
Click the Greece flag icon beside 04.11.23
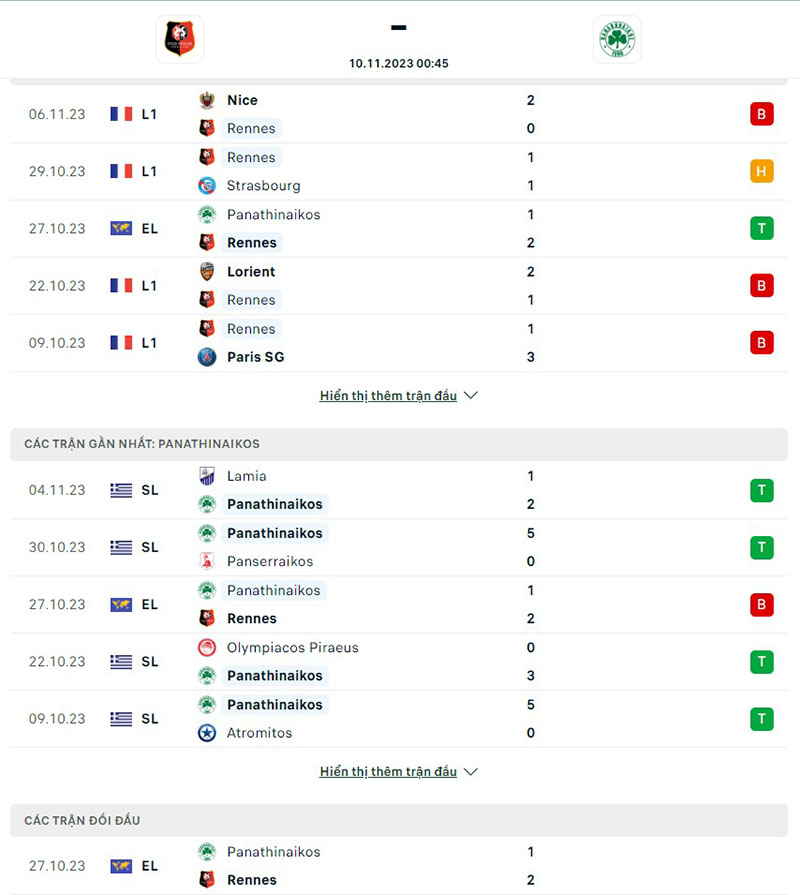click(120, 490)
